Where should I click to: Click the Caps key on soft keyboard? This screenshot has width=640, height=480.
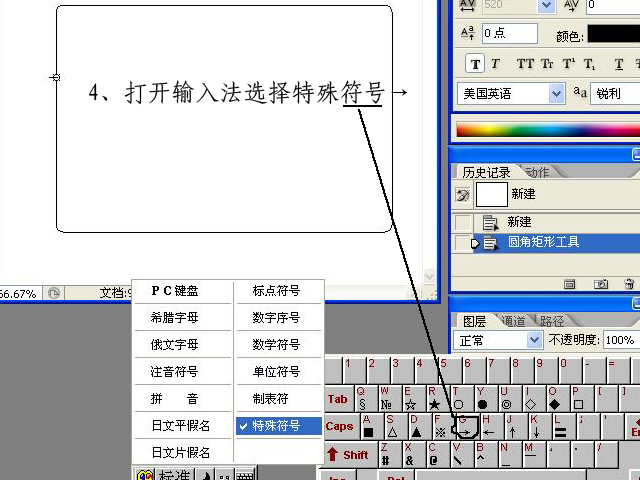tap(342, 426)
